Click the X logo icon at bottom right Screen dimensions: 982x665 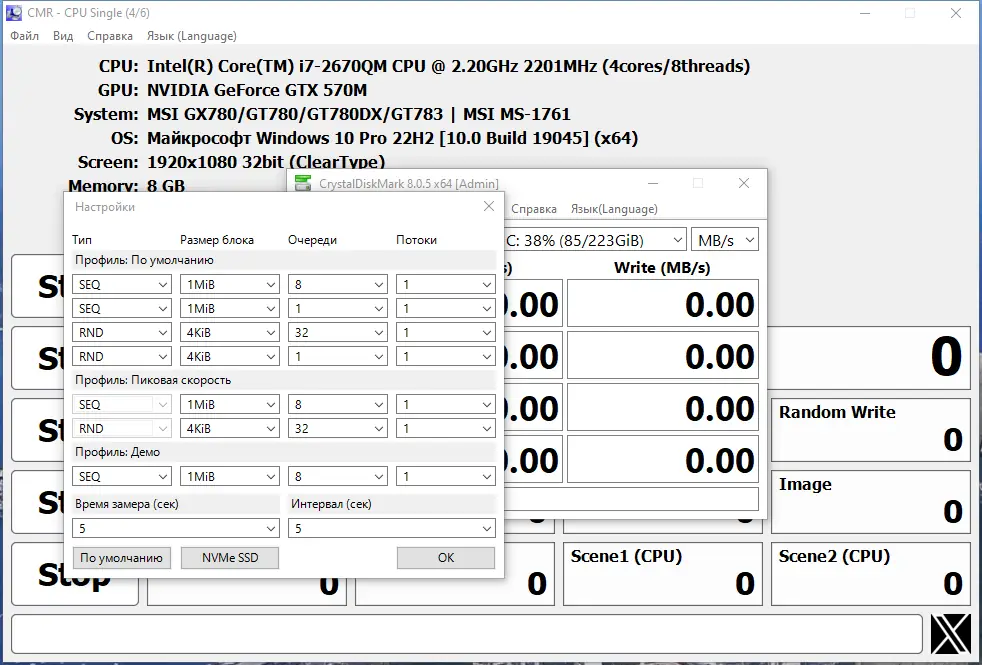(x=951, y=634)
